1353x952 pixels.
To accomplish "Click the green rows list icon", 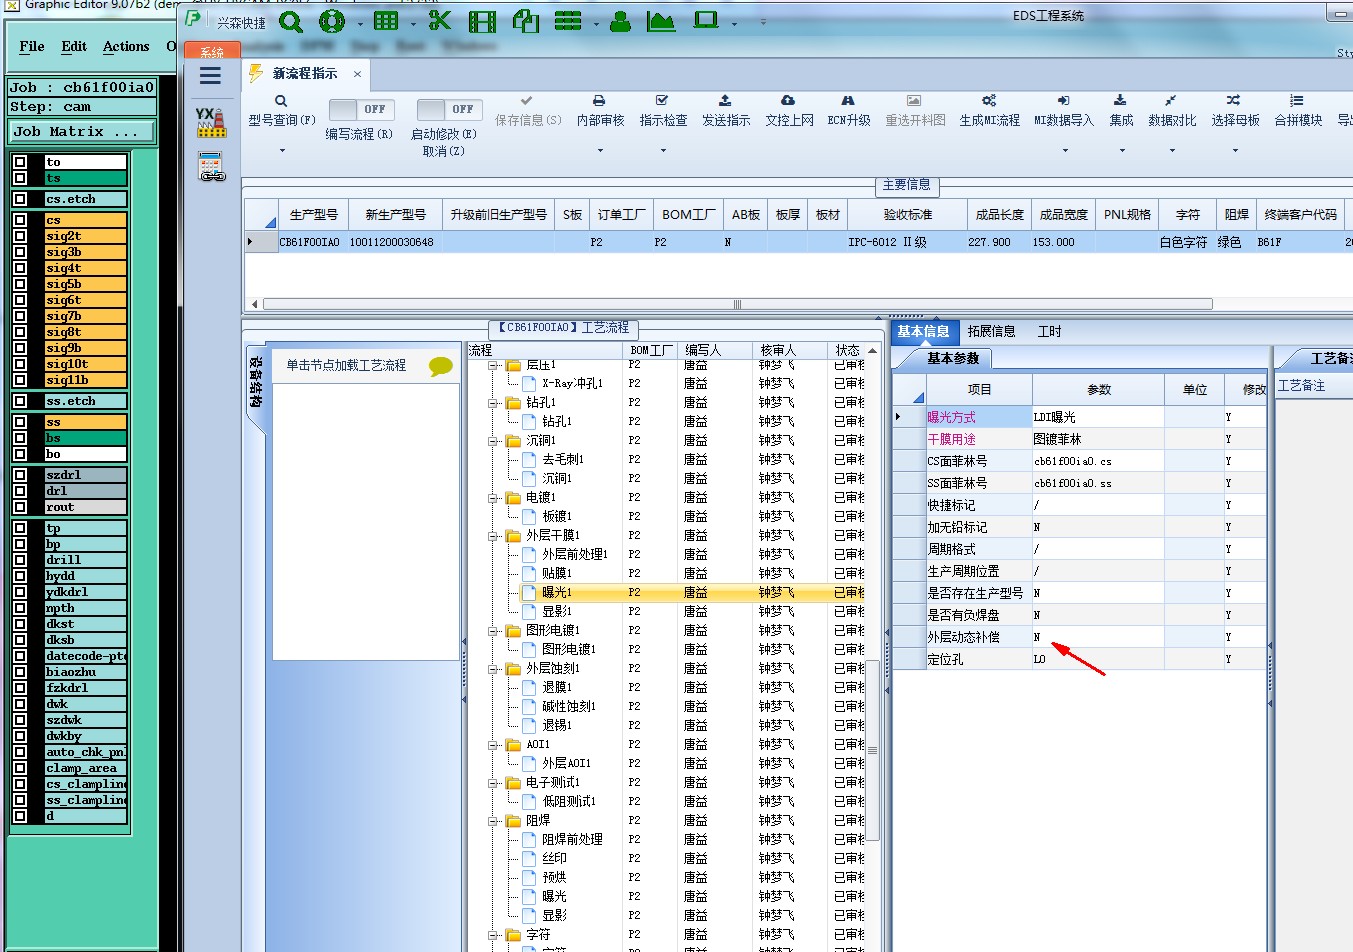I will tap(568, 21).
